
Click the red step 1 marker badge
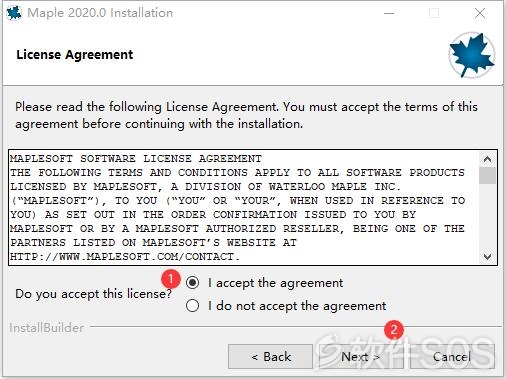click(x=171, y=279)
